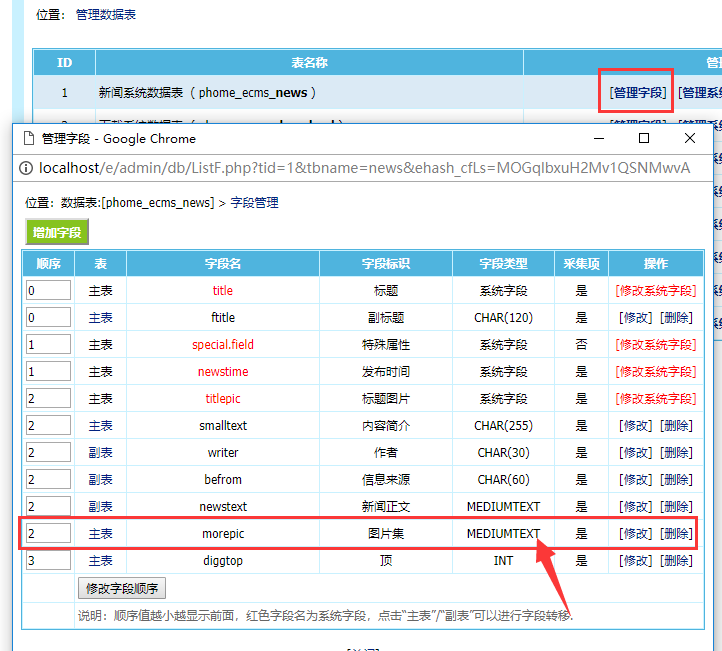Close the 管理字段 Chrome window
This screenshot has height=651, width=722.
click(x=689, y=138)
